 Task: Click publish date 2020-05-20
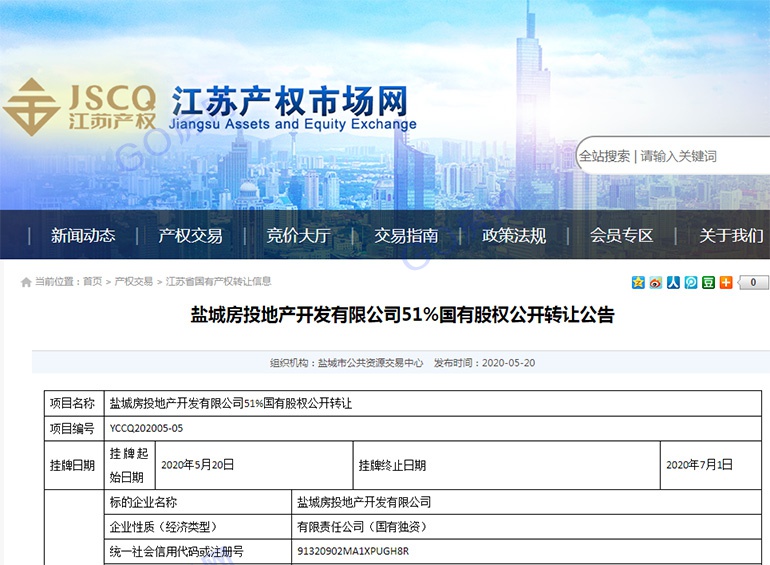(508, 363)
